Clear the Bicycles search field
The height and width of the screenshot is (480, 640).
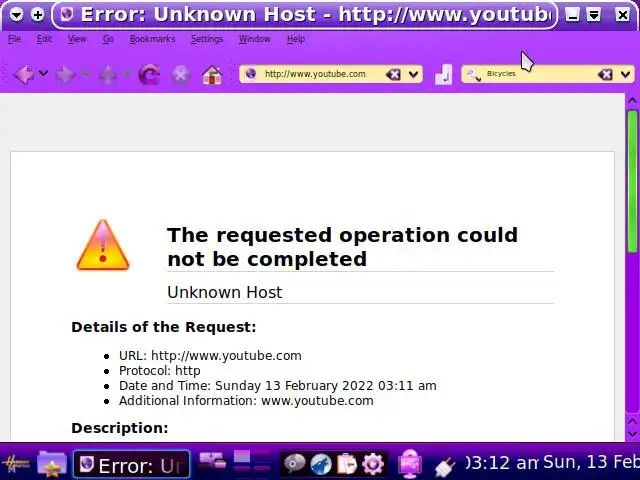[x=605, y=74]
